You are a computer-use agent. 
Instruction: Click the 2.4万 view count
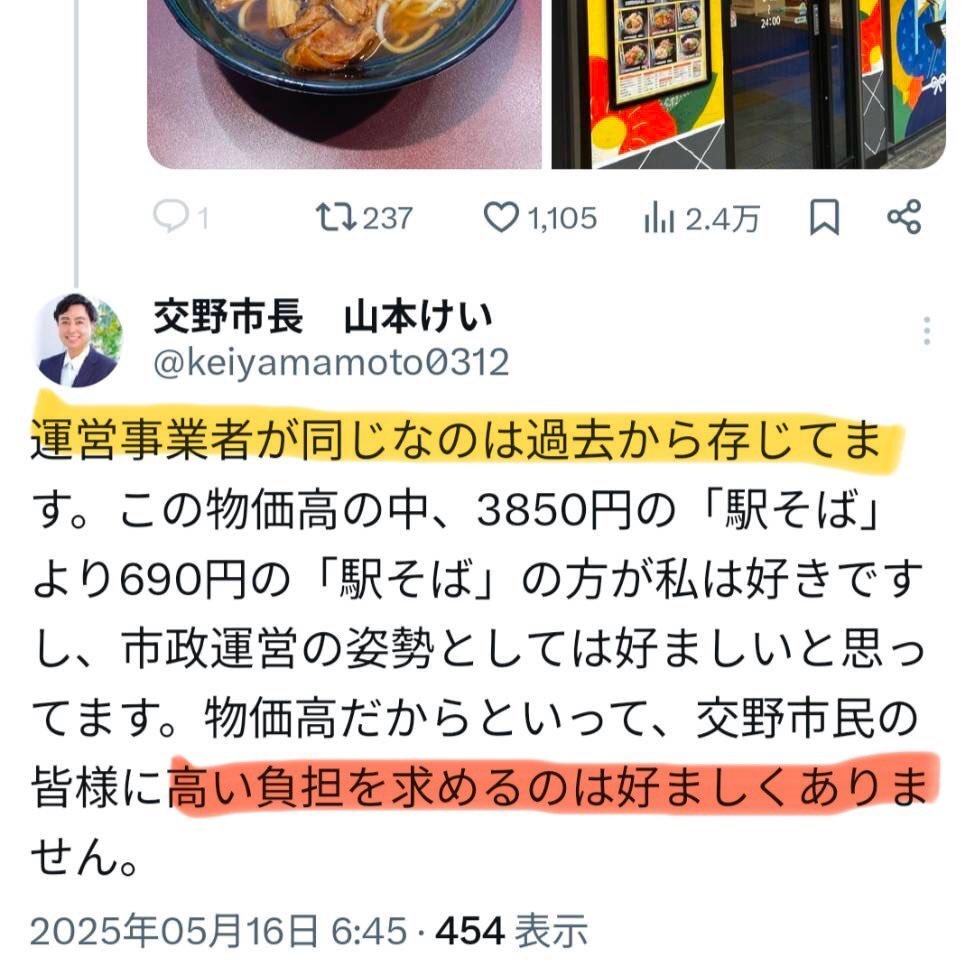point(722,219)
